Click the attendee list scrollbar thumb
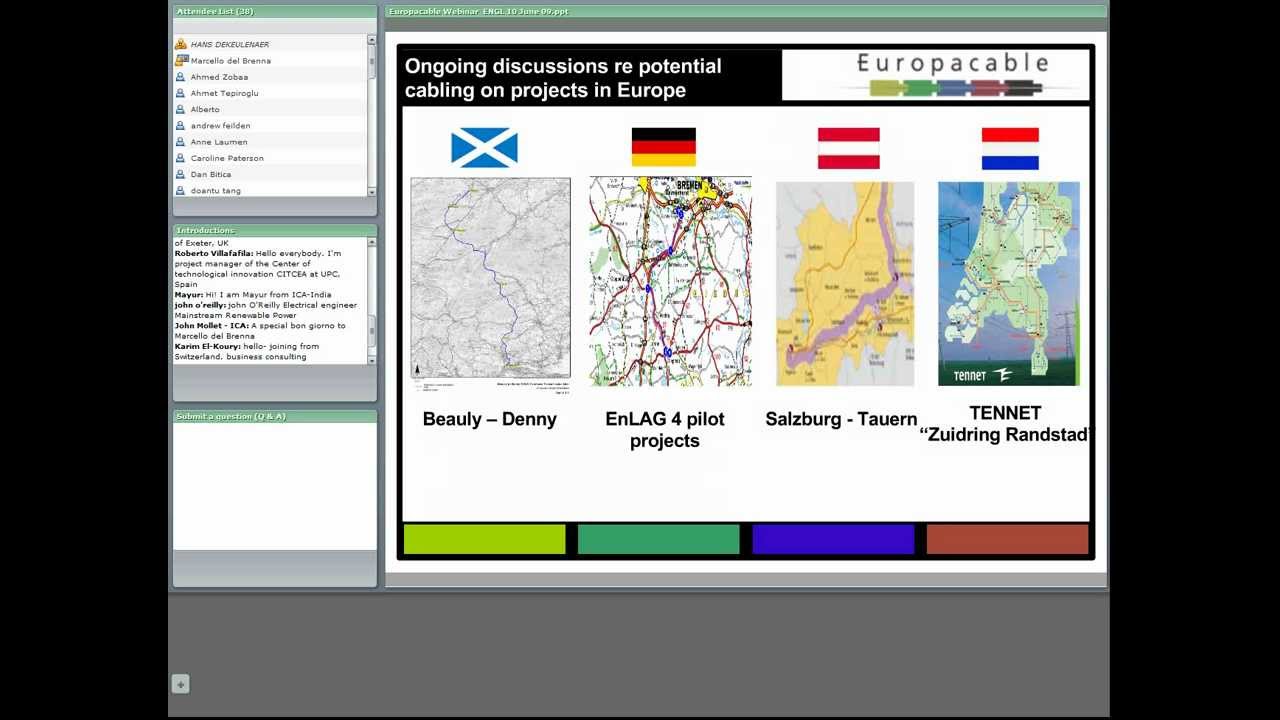1280x720 pixels. 372,62
